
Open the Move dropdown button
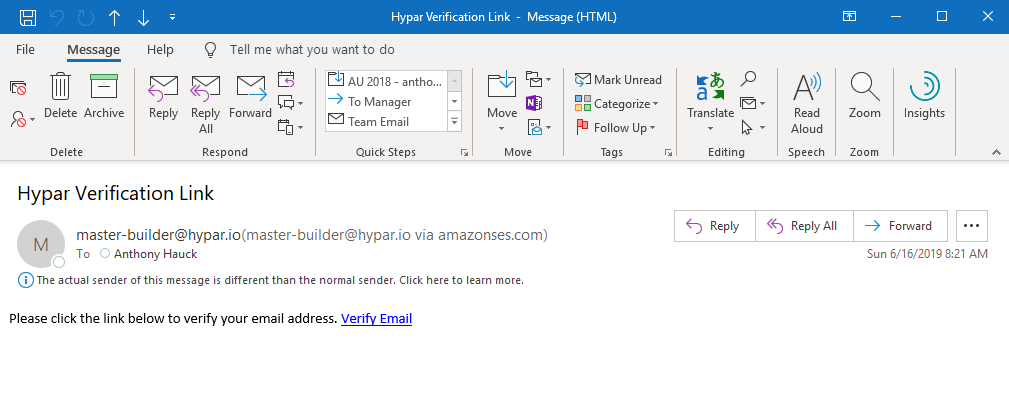(x=501, y=103)
